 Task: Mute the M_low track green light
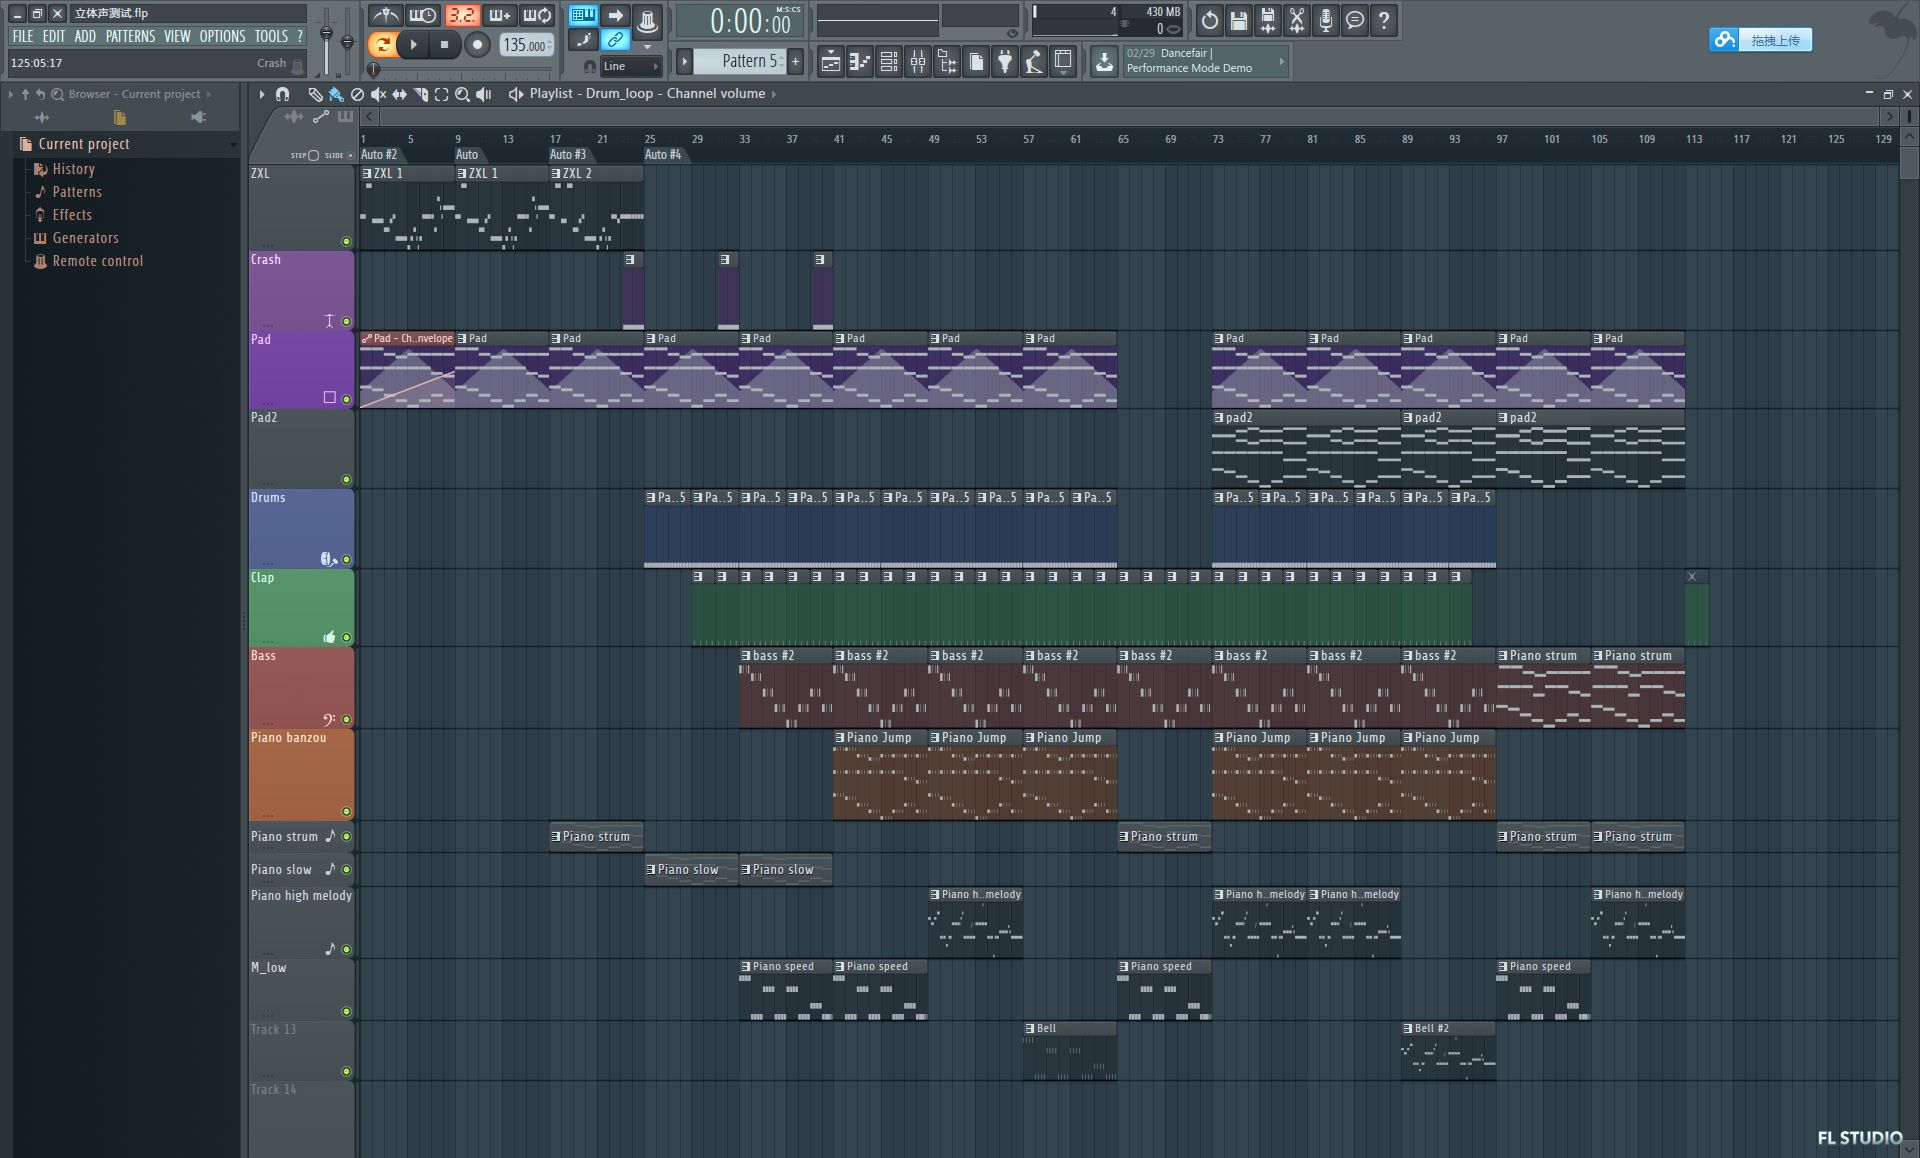(346, 1011)
